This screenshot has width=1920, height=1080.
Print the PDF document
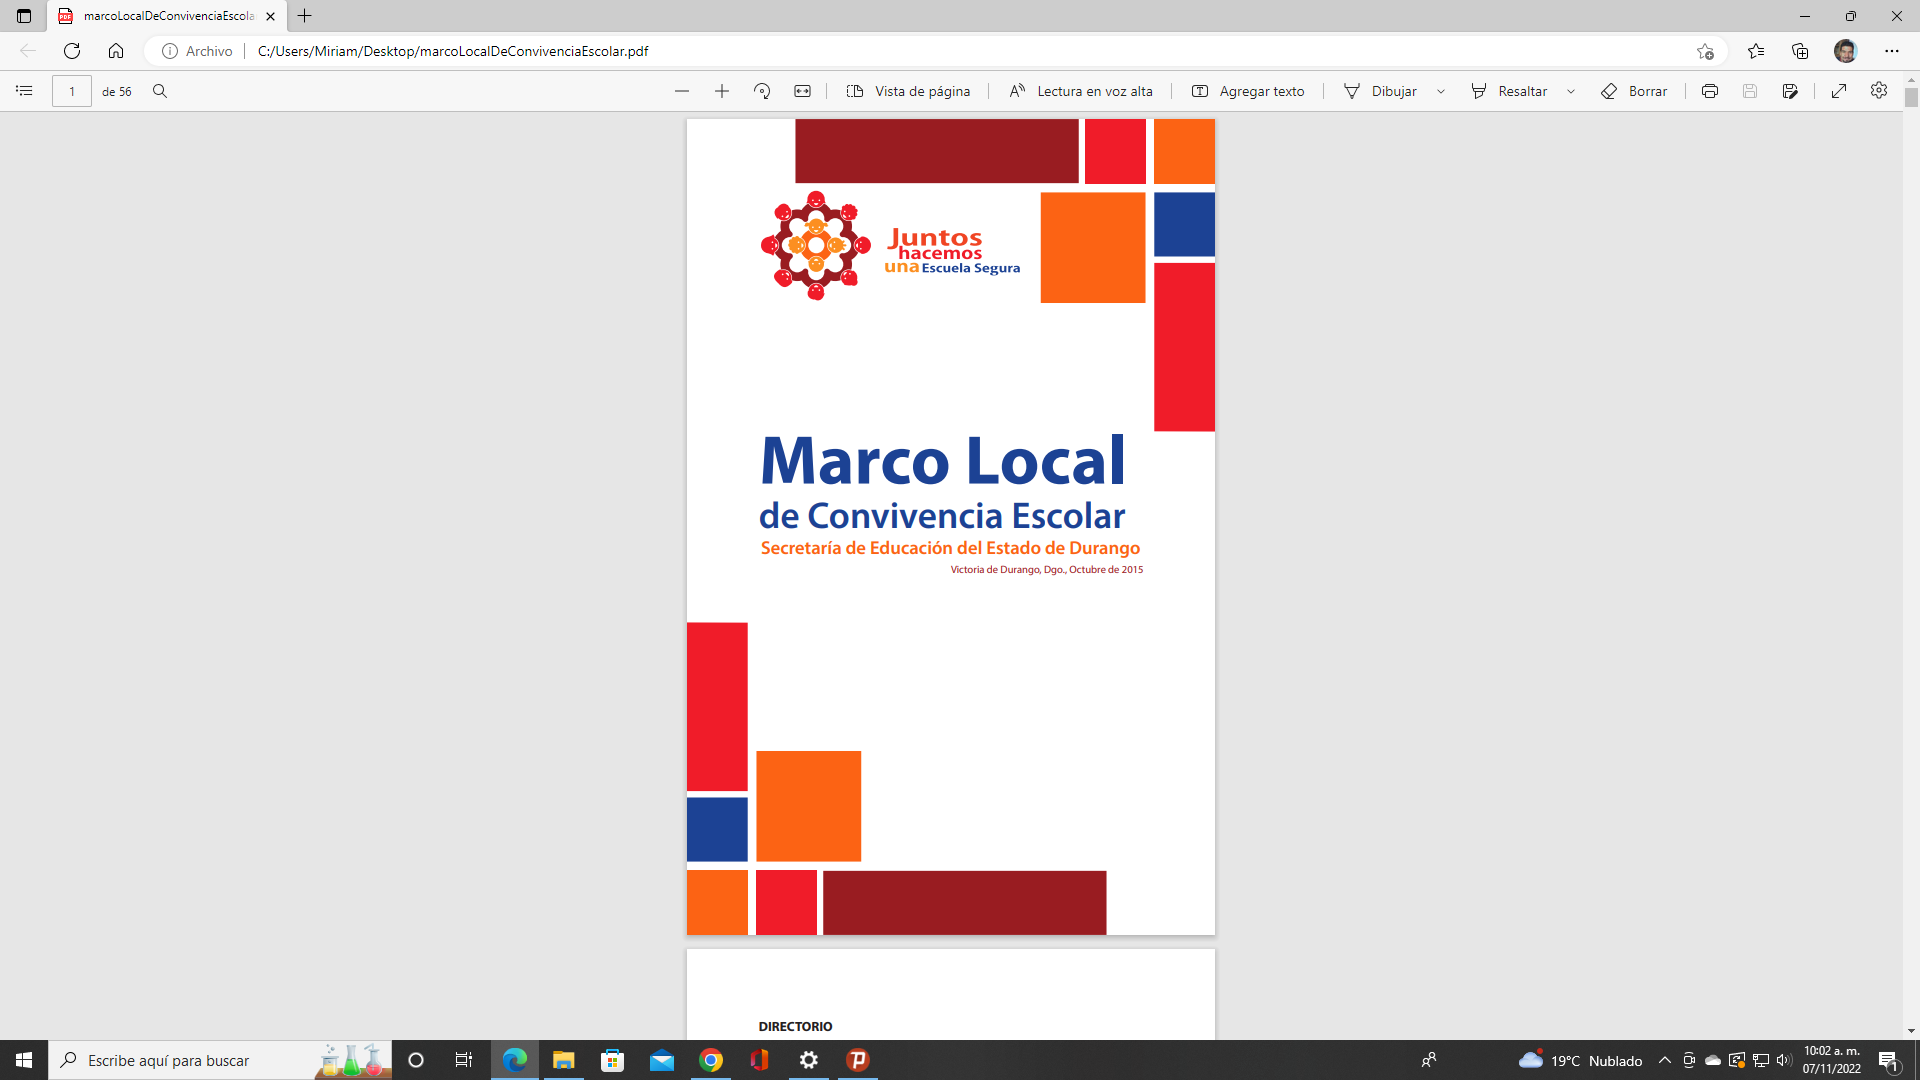[x=1710, y=91]
